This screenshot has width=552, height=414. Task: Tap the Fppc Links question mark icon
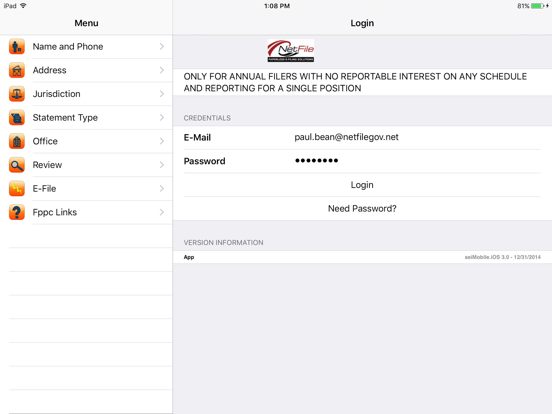17,212
